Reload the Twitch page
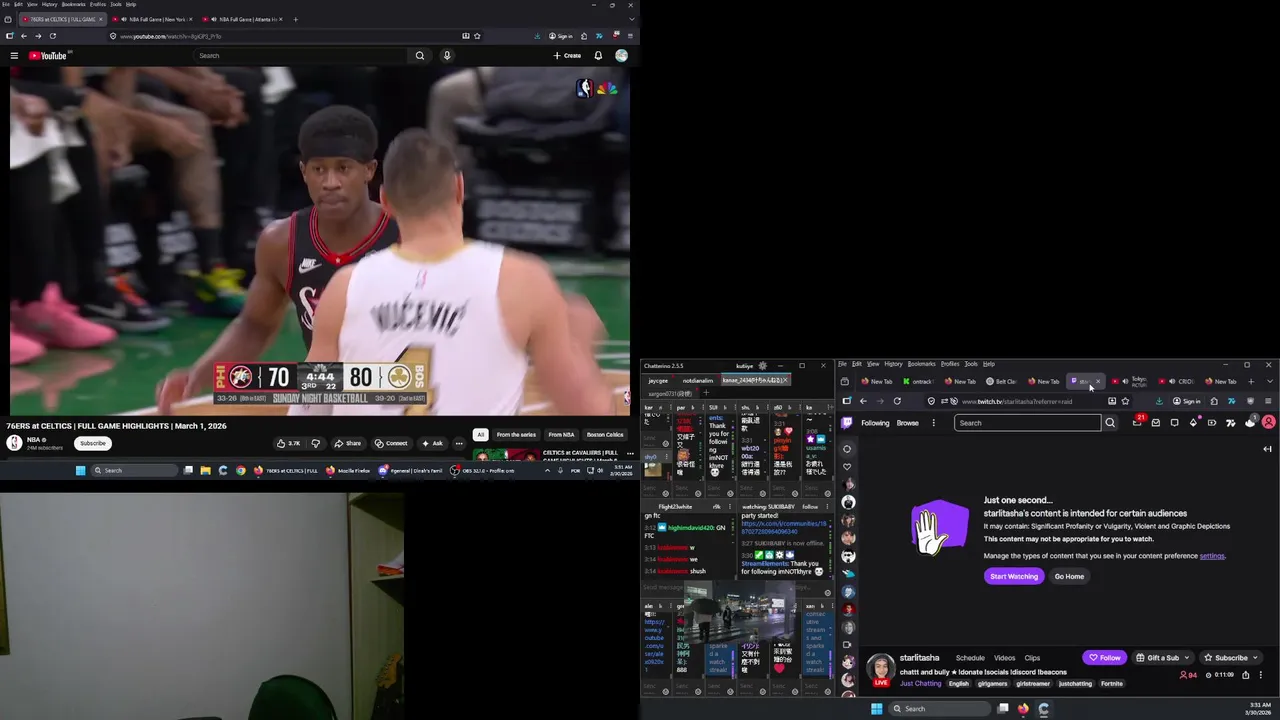 897,401
